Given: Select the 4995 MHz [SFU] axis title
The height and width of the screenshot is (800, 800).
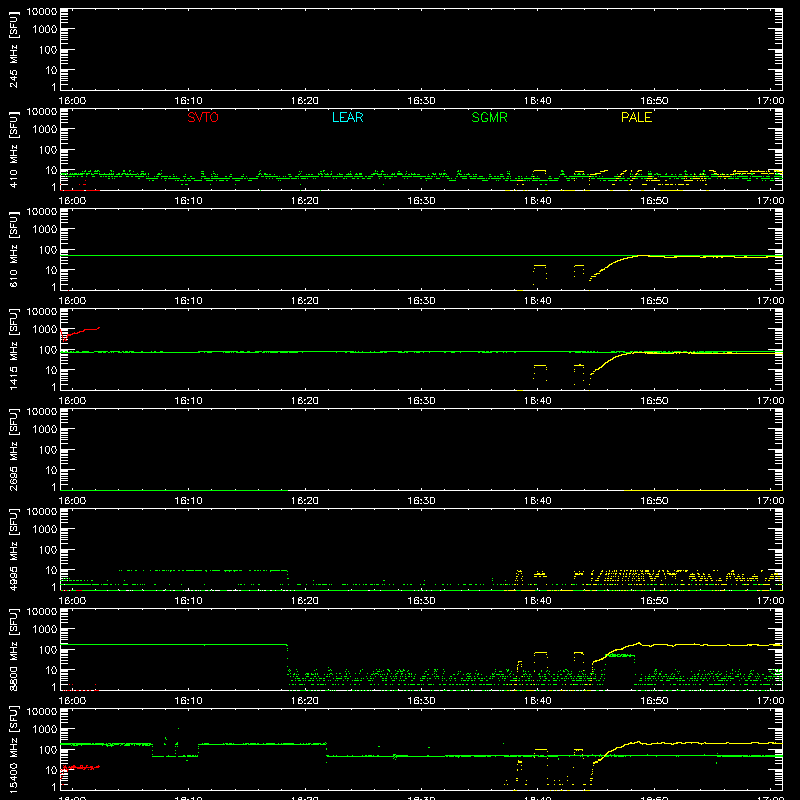Looking at the screenshot, I should point(13,549).
